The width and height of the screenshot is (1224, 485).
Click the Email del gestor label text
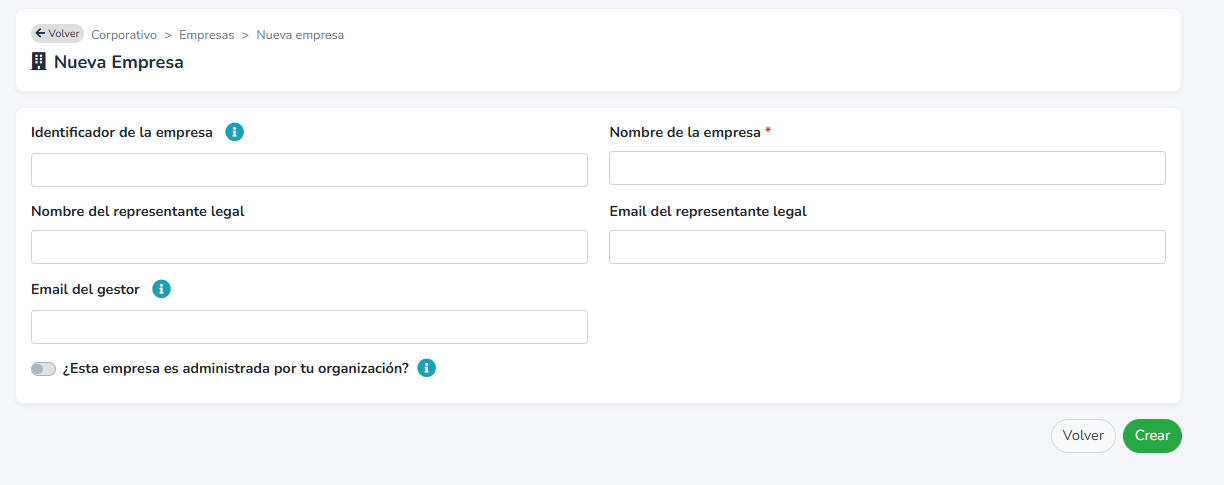click(x=85, y=289)
